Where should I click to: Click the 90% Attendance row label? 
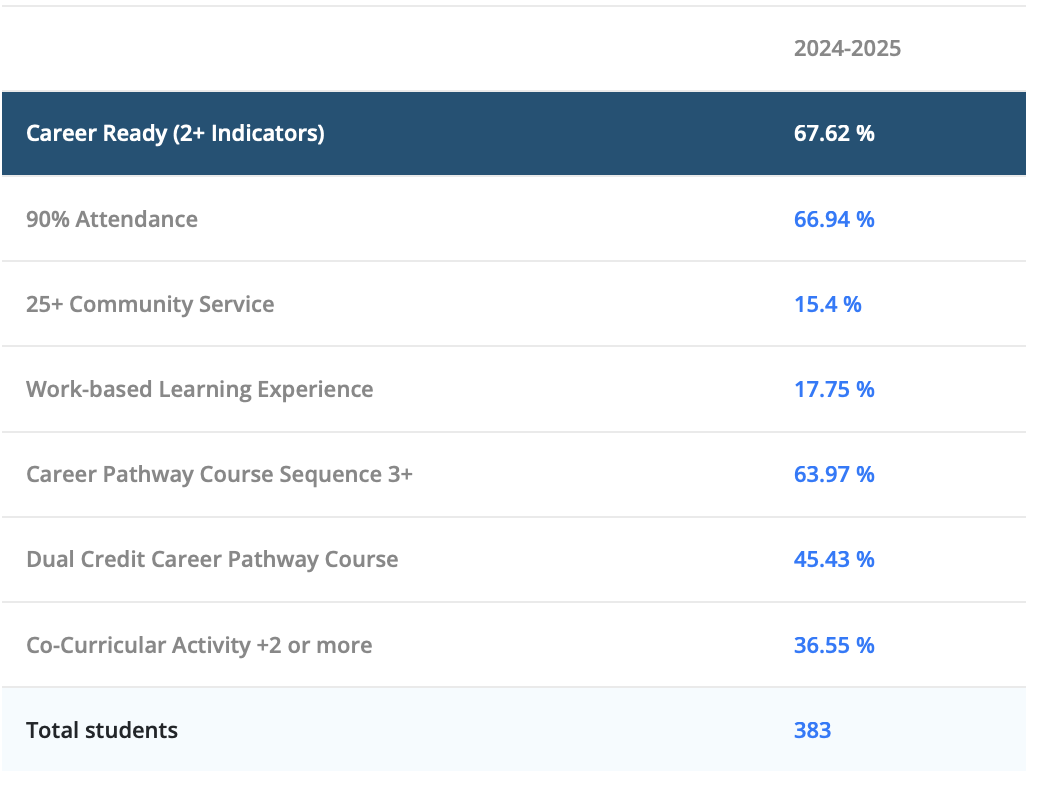click(x=112, y=219)
